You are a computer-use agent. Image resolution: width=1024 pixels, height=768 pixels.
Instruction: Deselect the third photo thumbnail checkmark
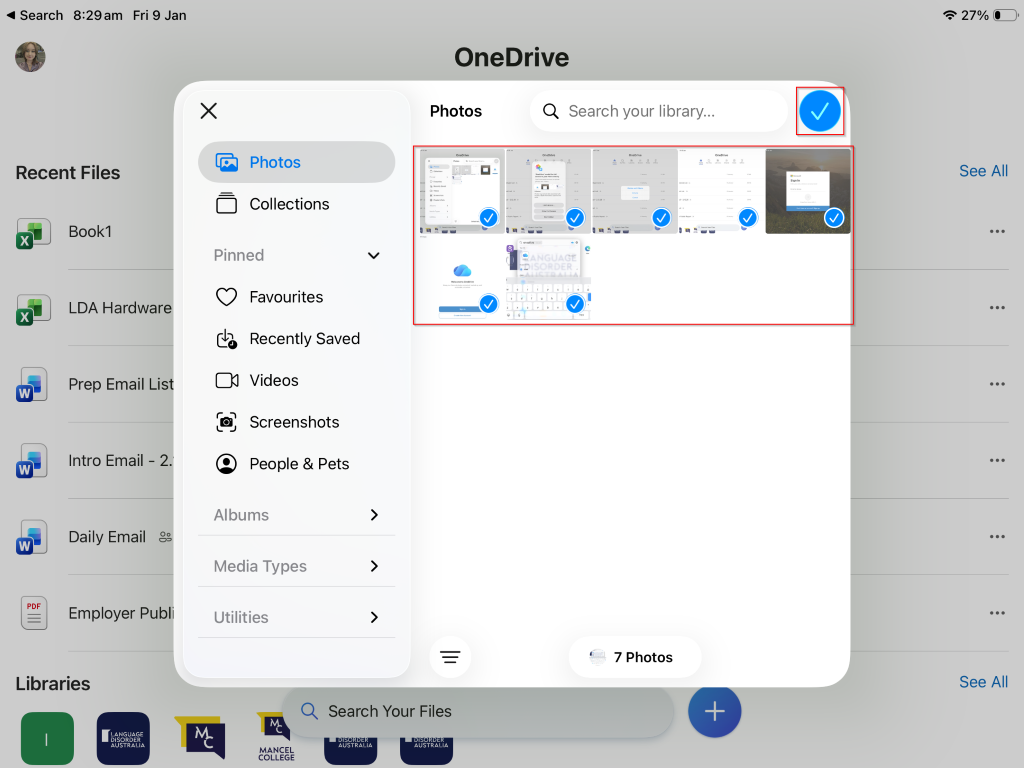(661, 217)
